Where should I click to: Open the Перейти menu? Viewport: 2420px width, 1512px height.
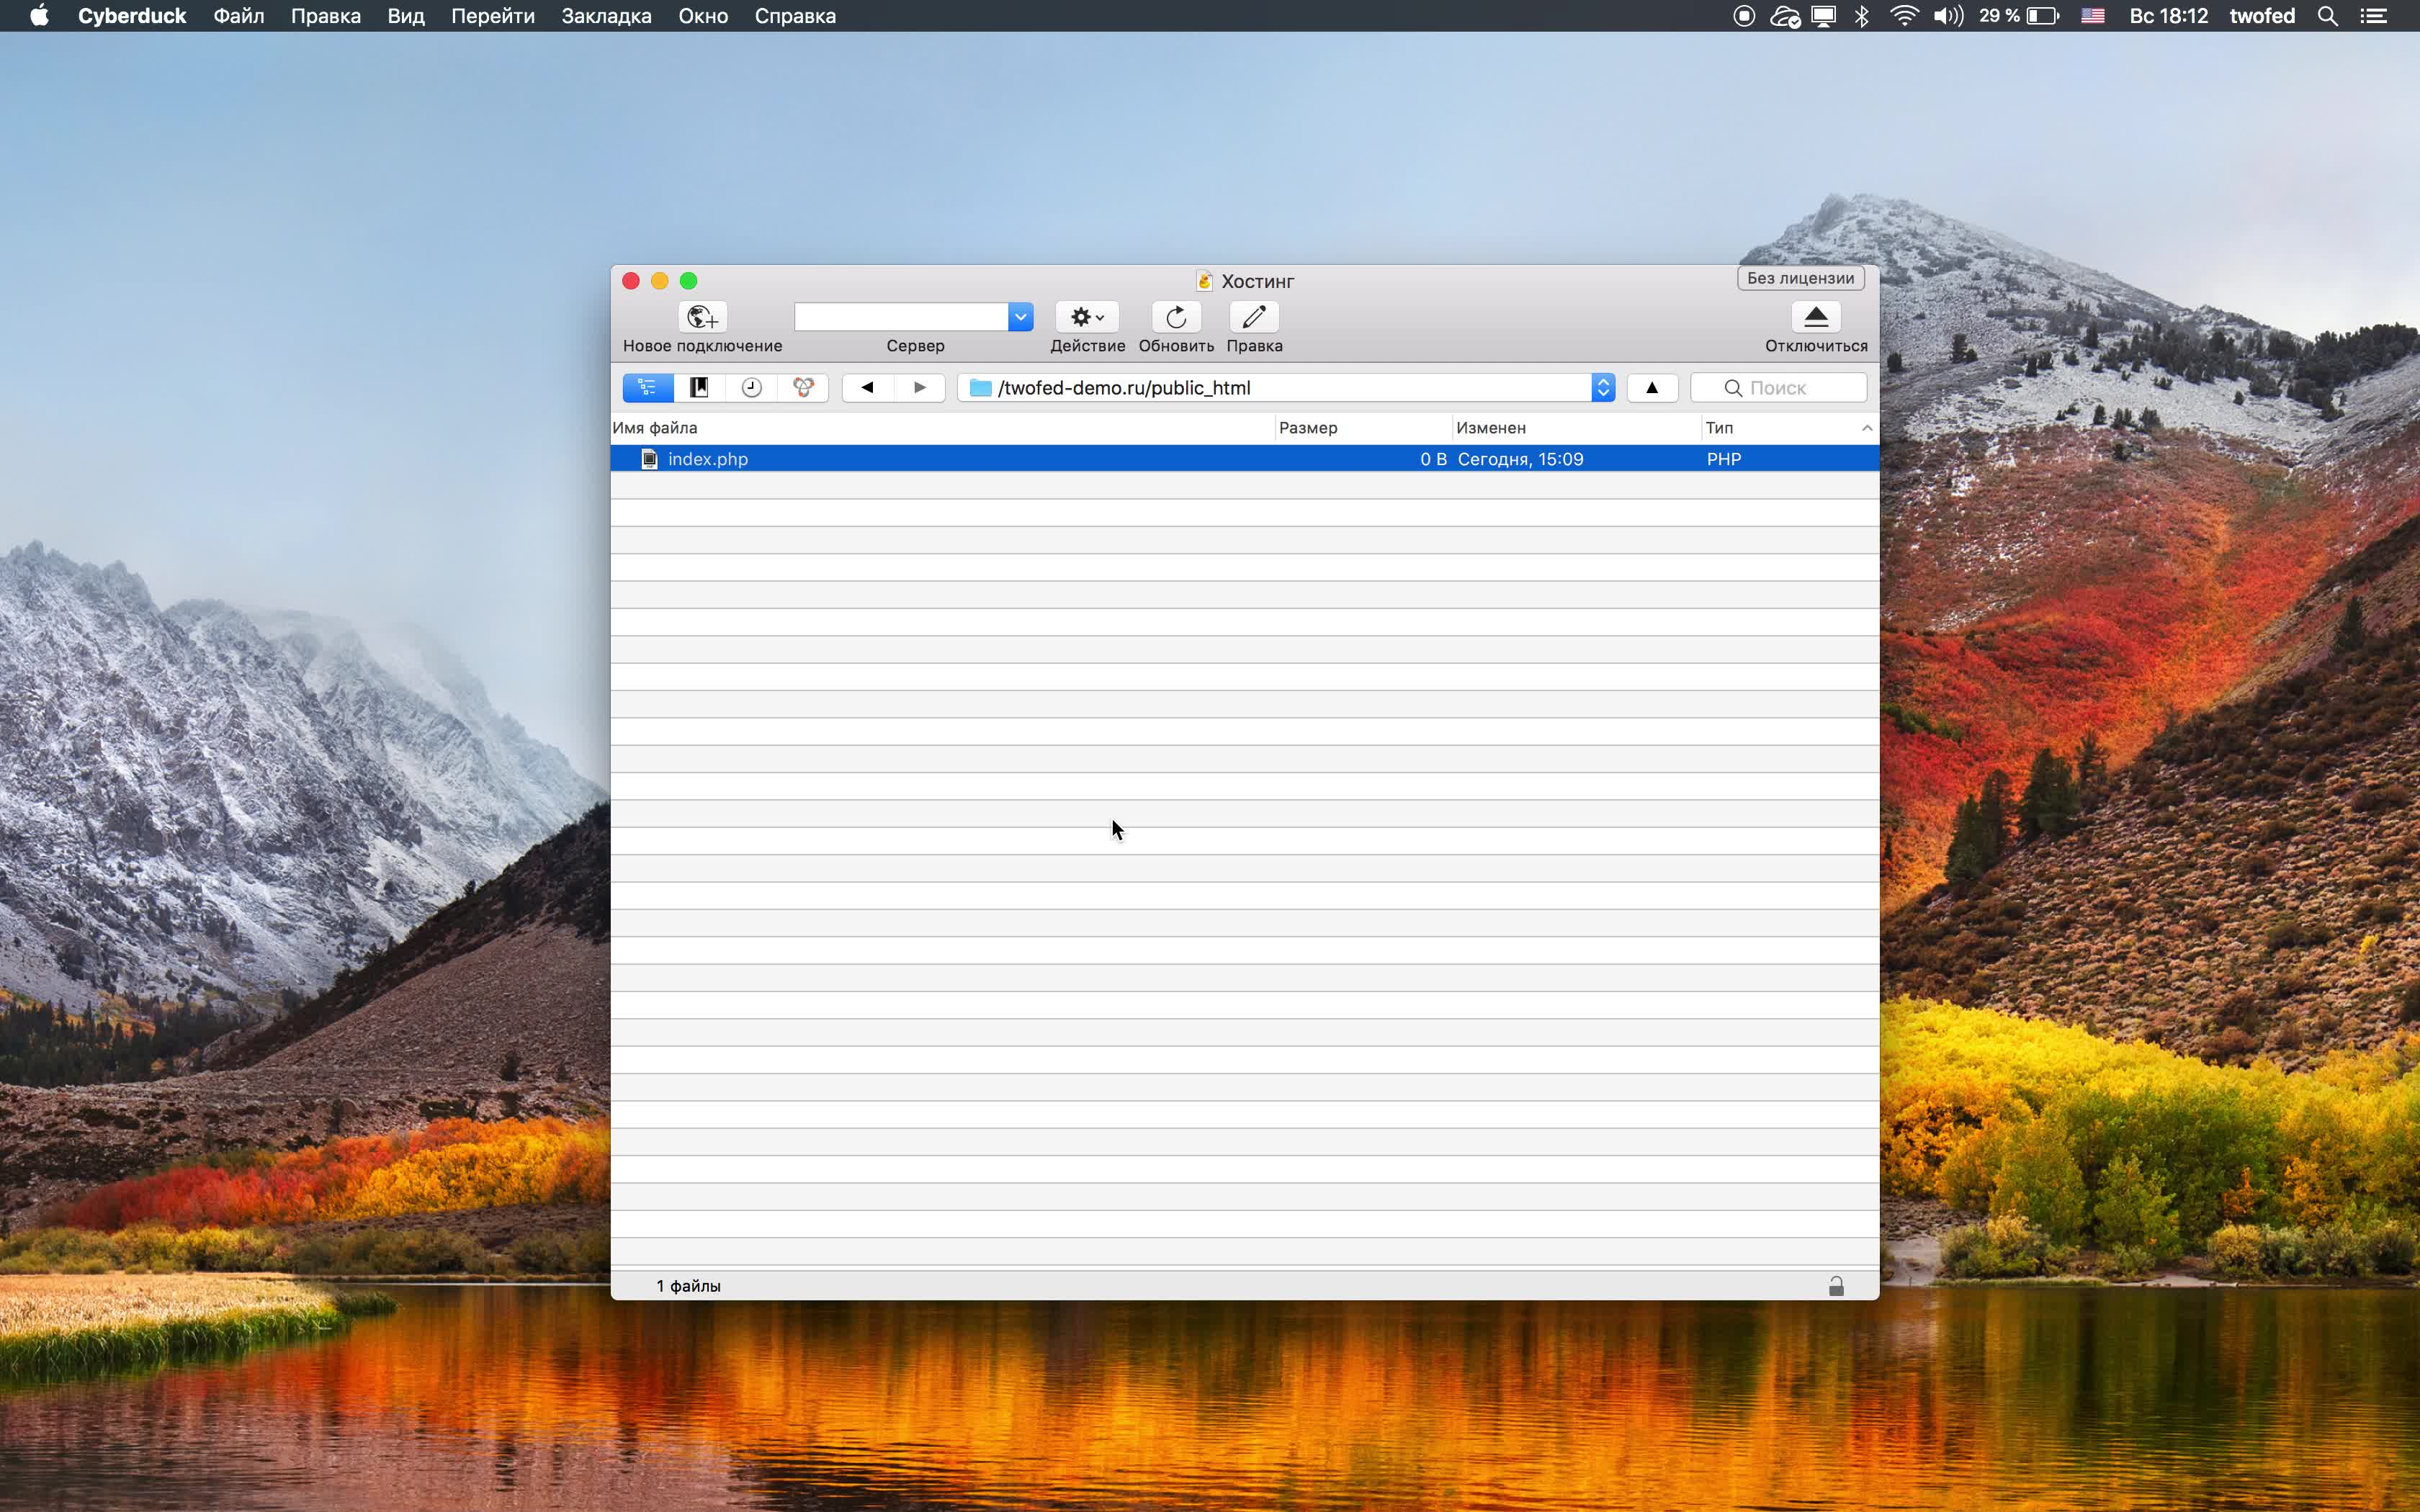tap(493, 16)
